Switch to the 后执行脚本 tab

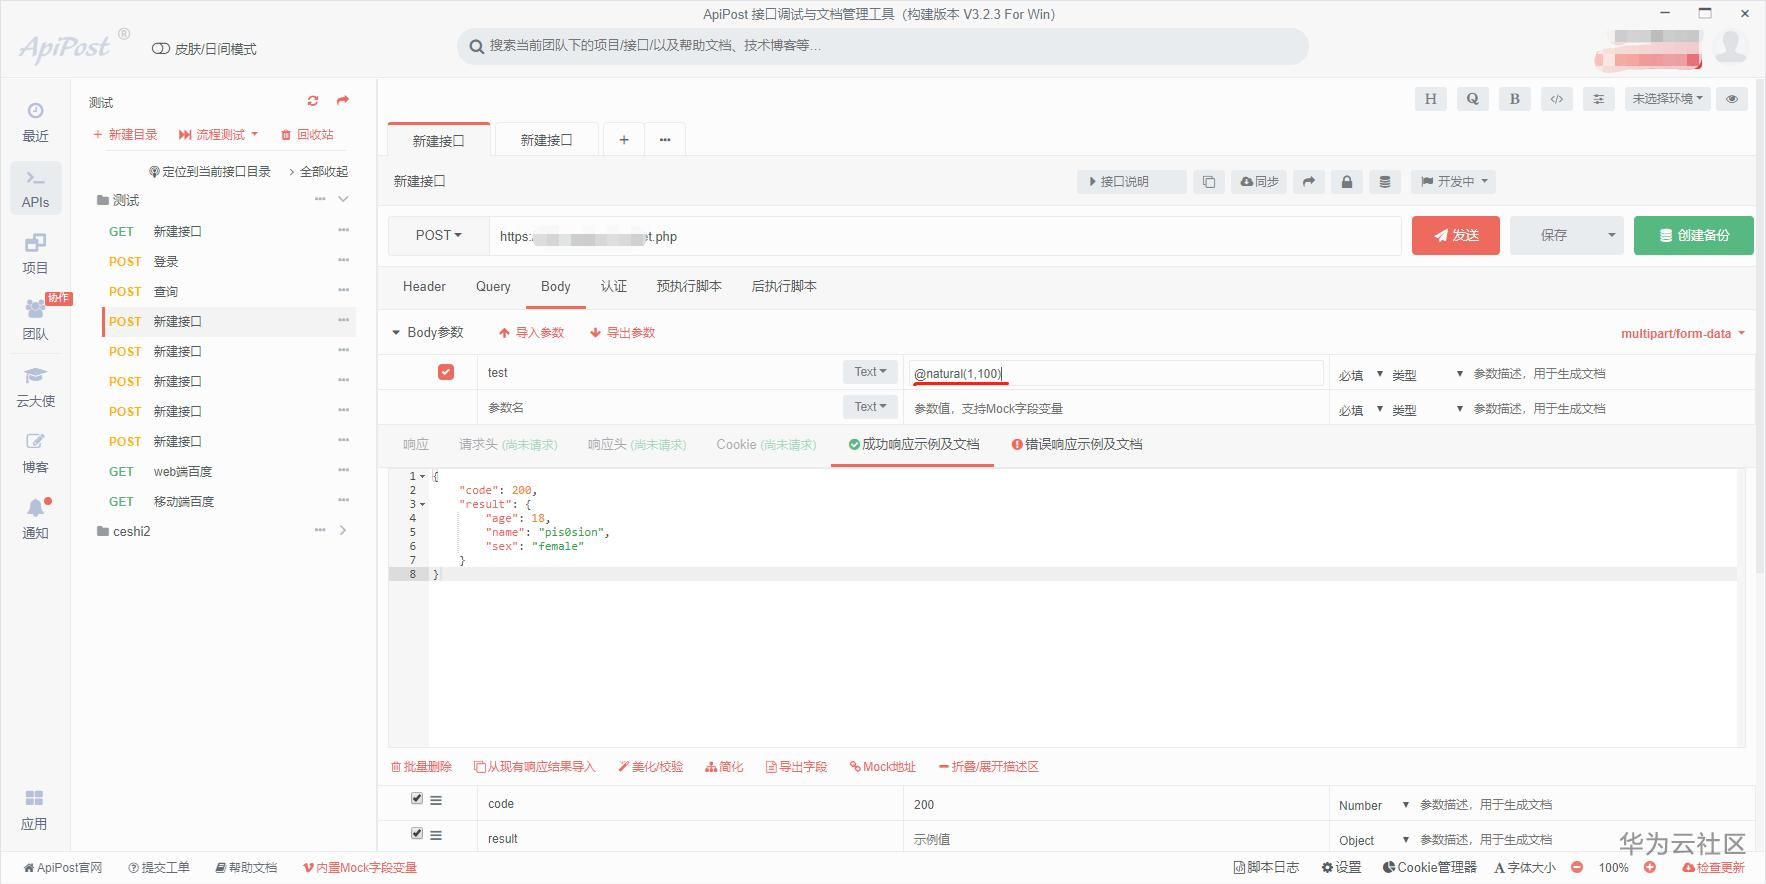coord(784,286)
